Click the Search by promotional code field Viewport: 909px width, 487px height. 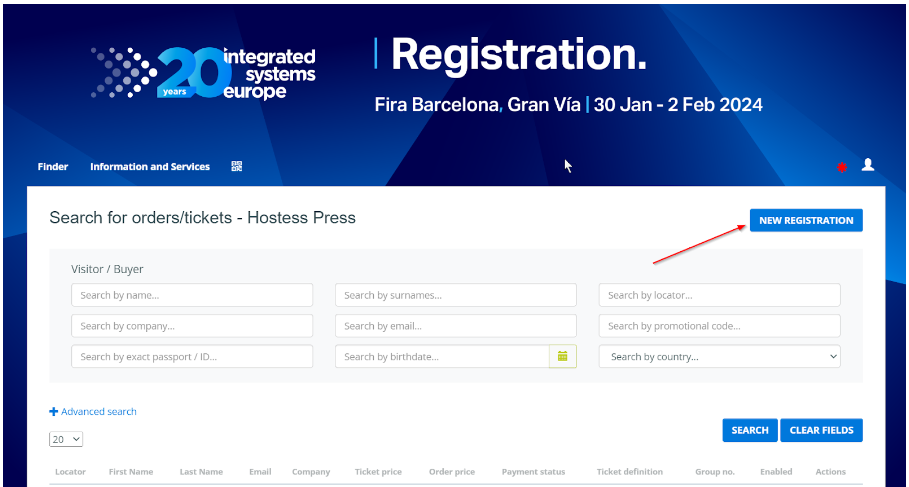(x=719, y=326)
